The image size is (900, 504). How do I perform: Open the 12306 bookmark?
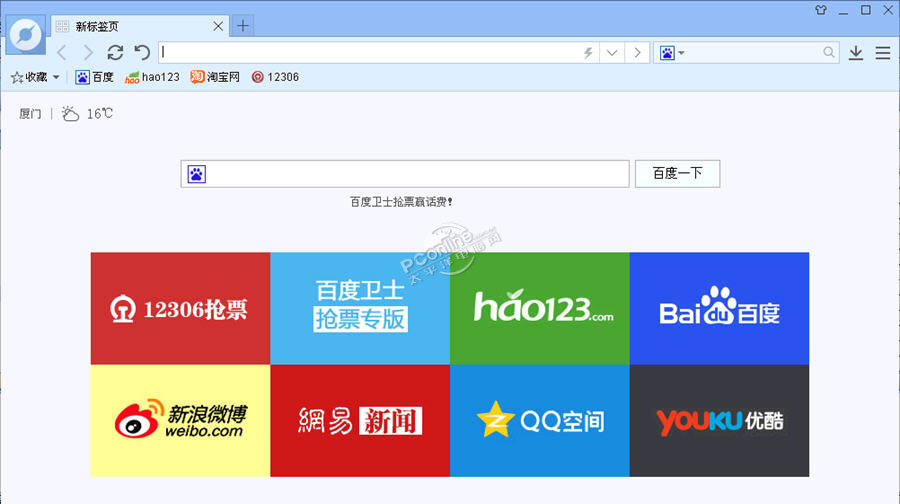(x=275, y=77)
